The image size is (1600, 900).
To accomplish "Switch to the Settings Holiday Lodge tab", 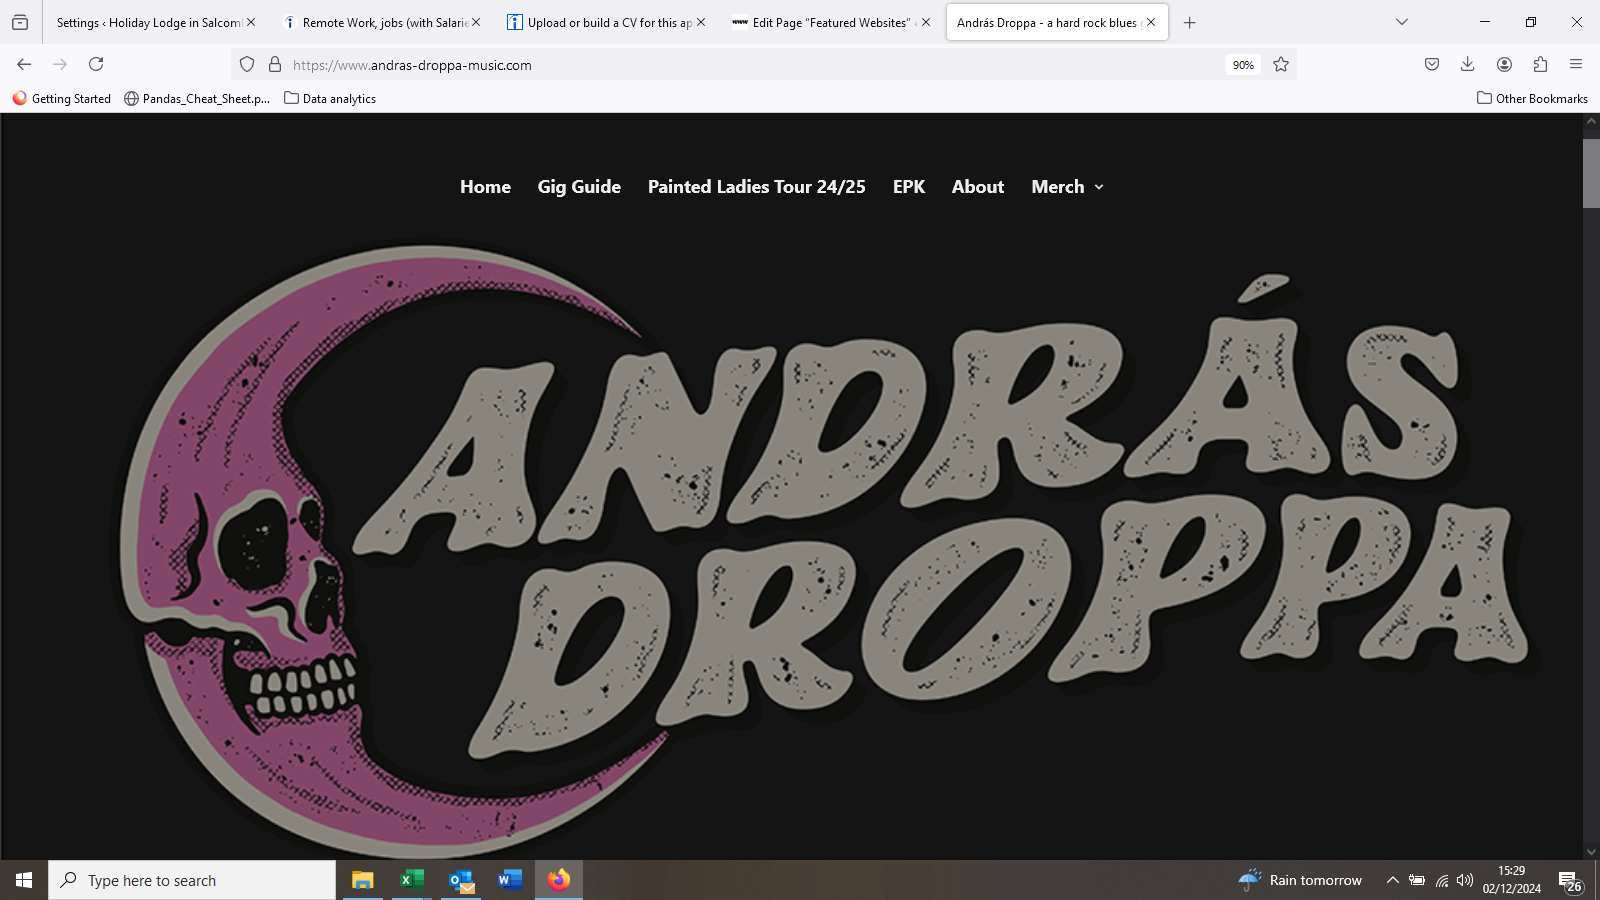I will 148,22.
